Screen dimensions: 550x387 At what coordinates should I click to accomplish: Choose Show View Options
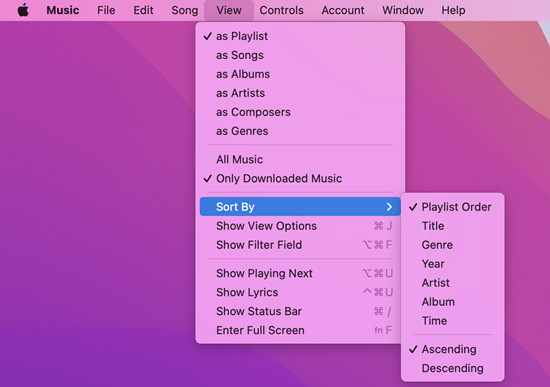[300, 226]
